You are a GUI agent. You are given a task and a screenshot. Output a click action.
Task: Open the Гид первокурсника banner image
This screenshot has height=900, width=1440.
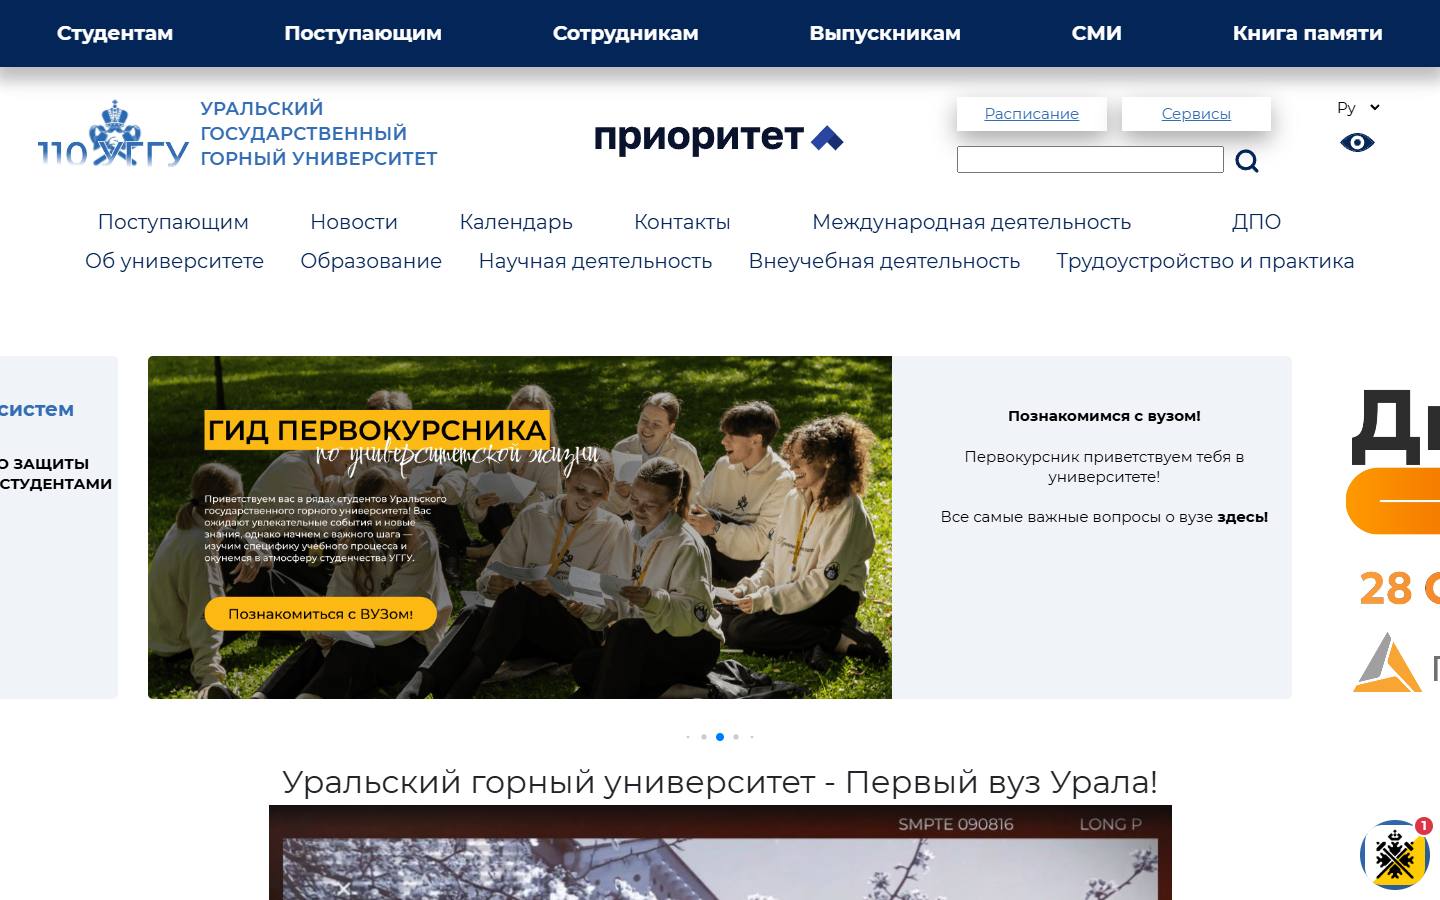click(x=520, y=527)
